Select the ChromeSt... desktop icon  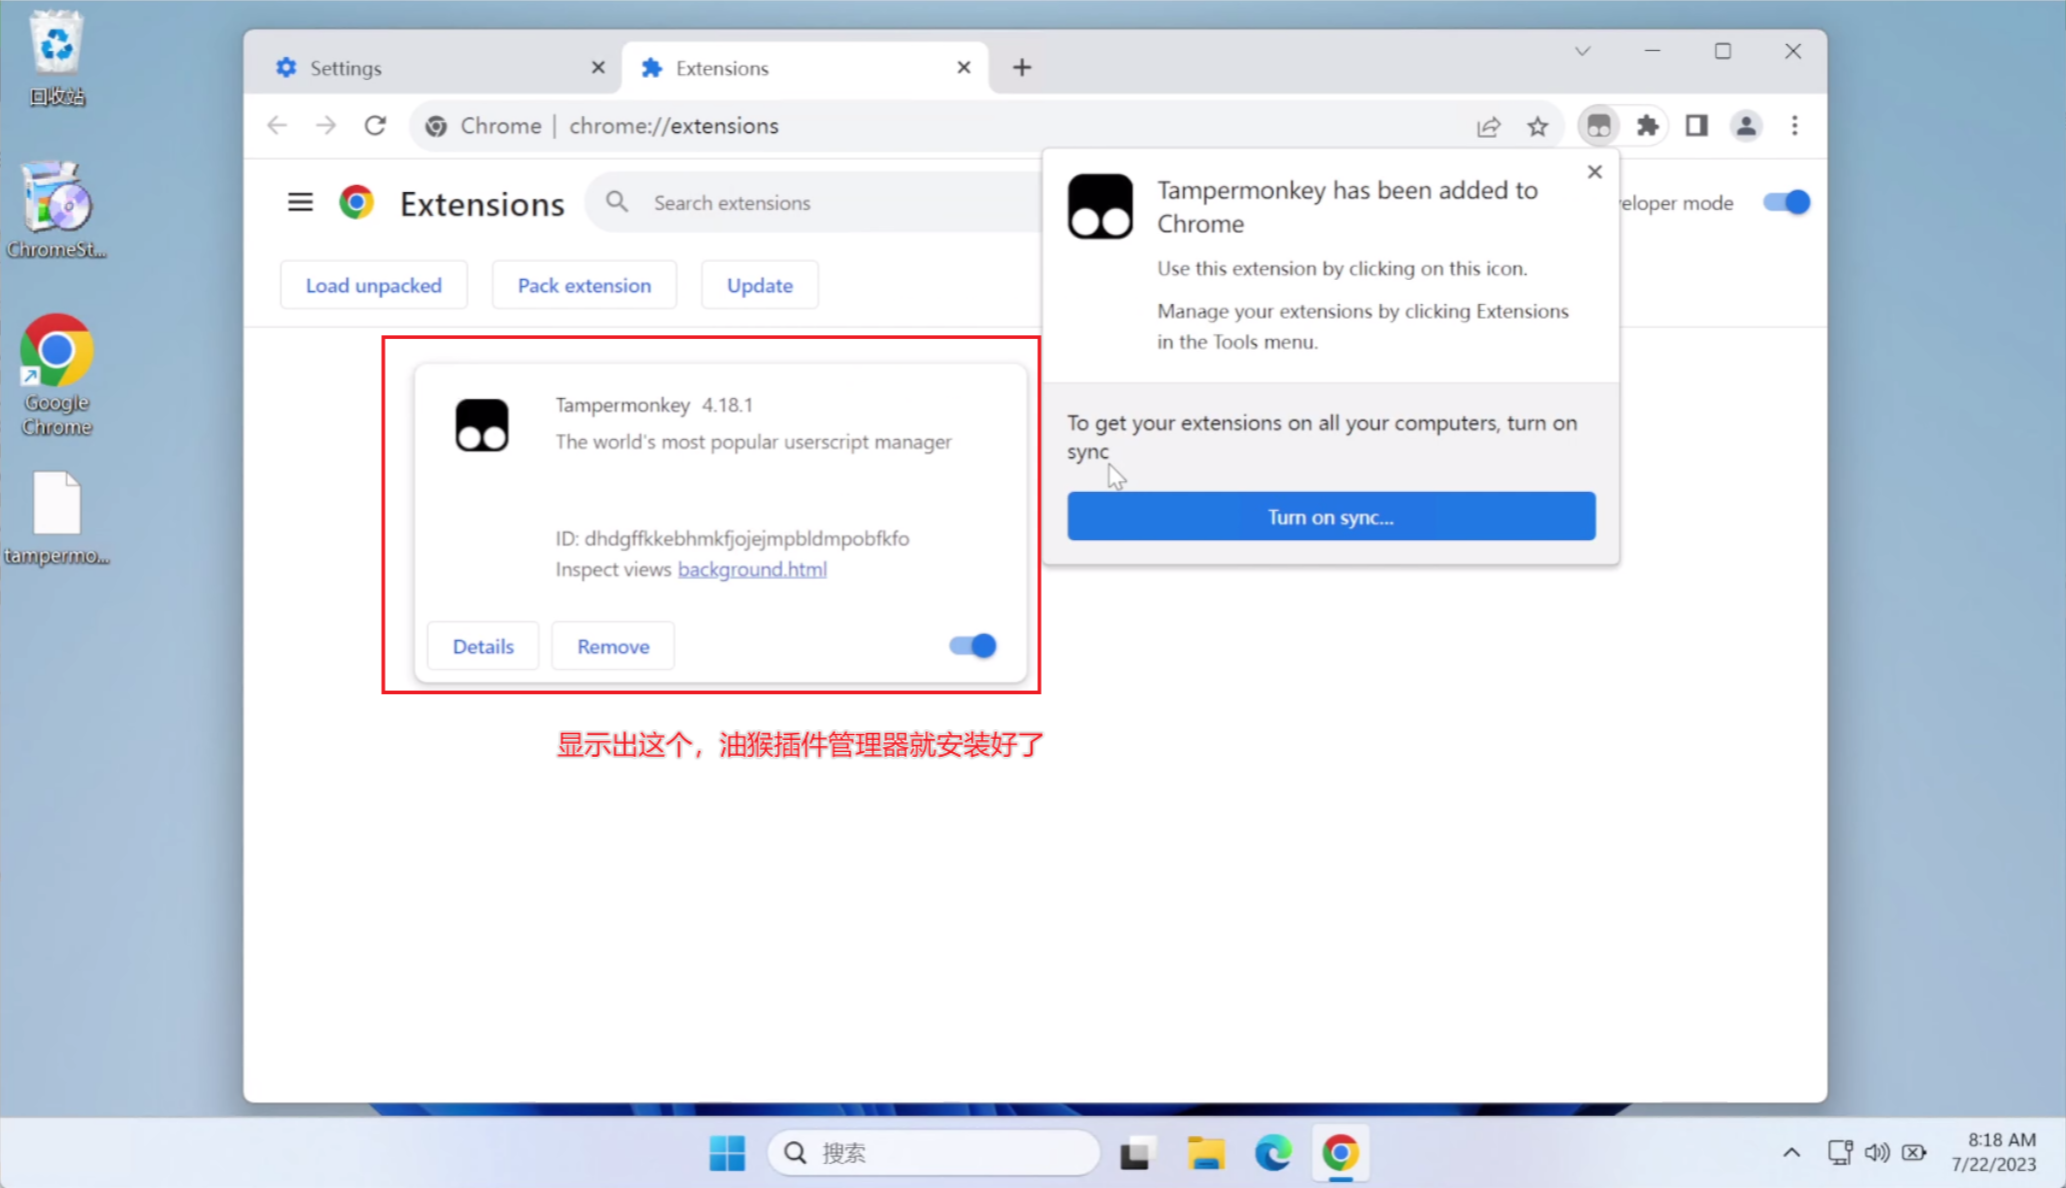tap(57, 210)
